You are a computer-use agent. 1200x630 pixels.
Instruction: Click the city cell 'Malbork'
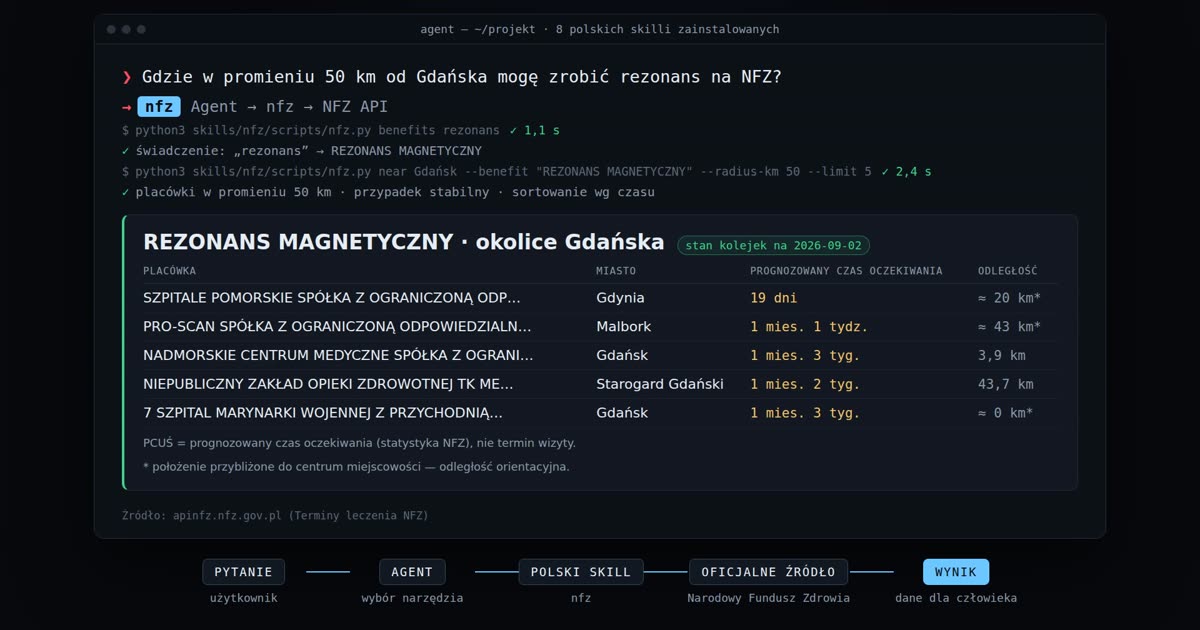click(x=623, y=327)
